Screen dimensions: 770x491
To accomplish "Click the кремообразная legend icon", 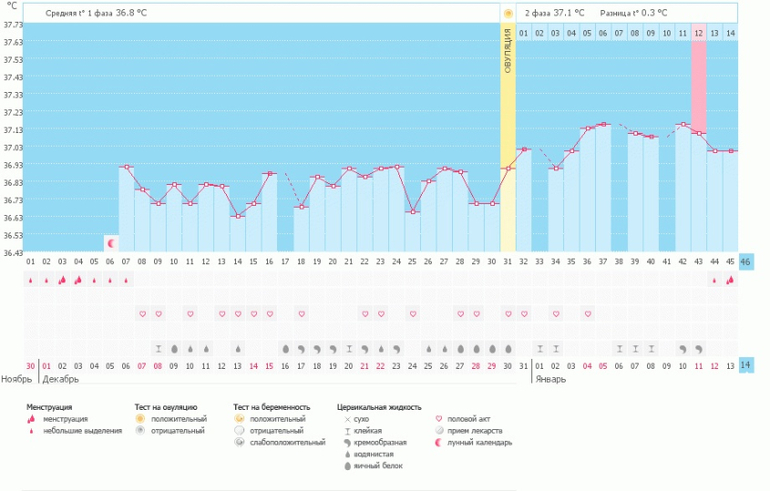I will 348,442.
